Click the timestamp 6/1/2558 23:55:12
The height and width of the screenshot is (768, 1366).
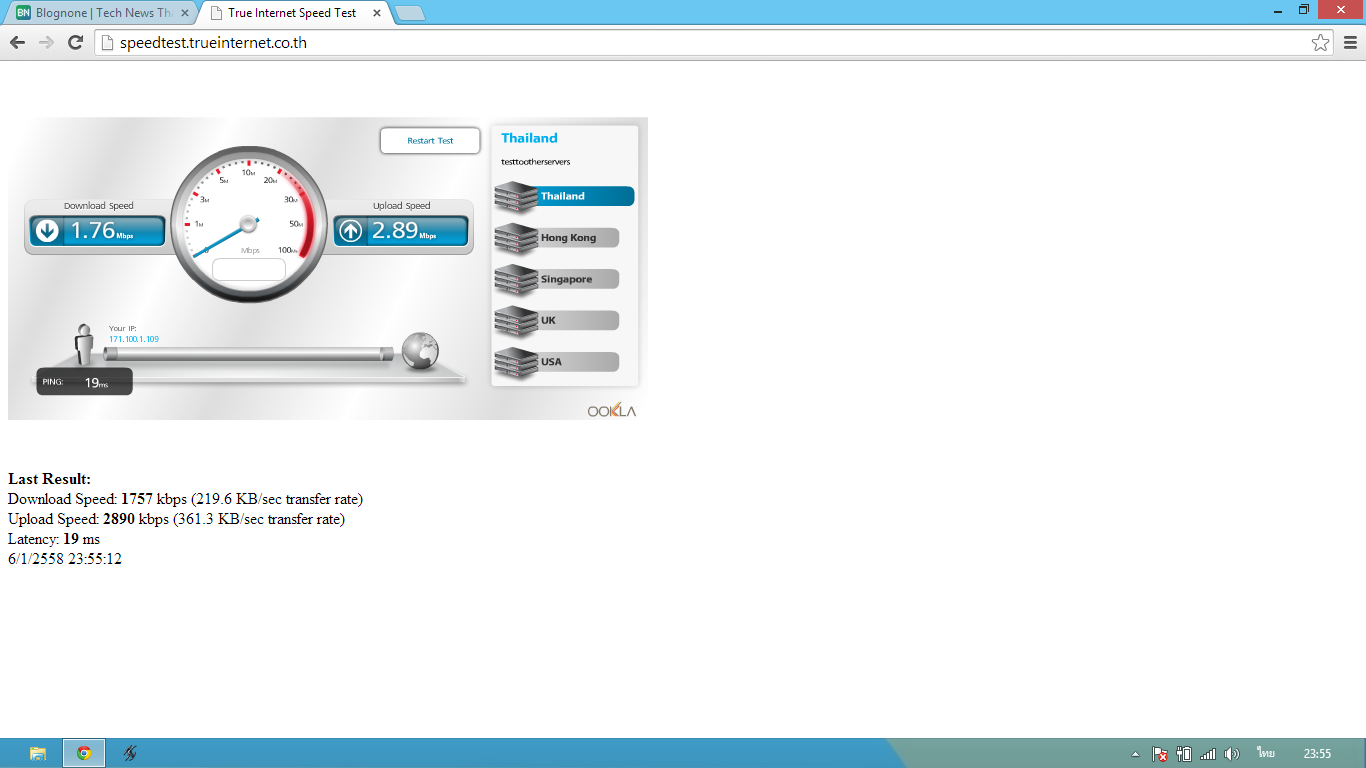(x=65, y=559)
